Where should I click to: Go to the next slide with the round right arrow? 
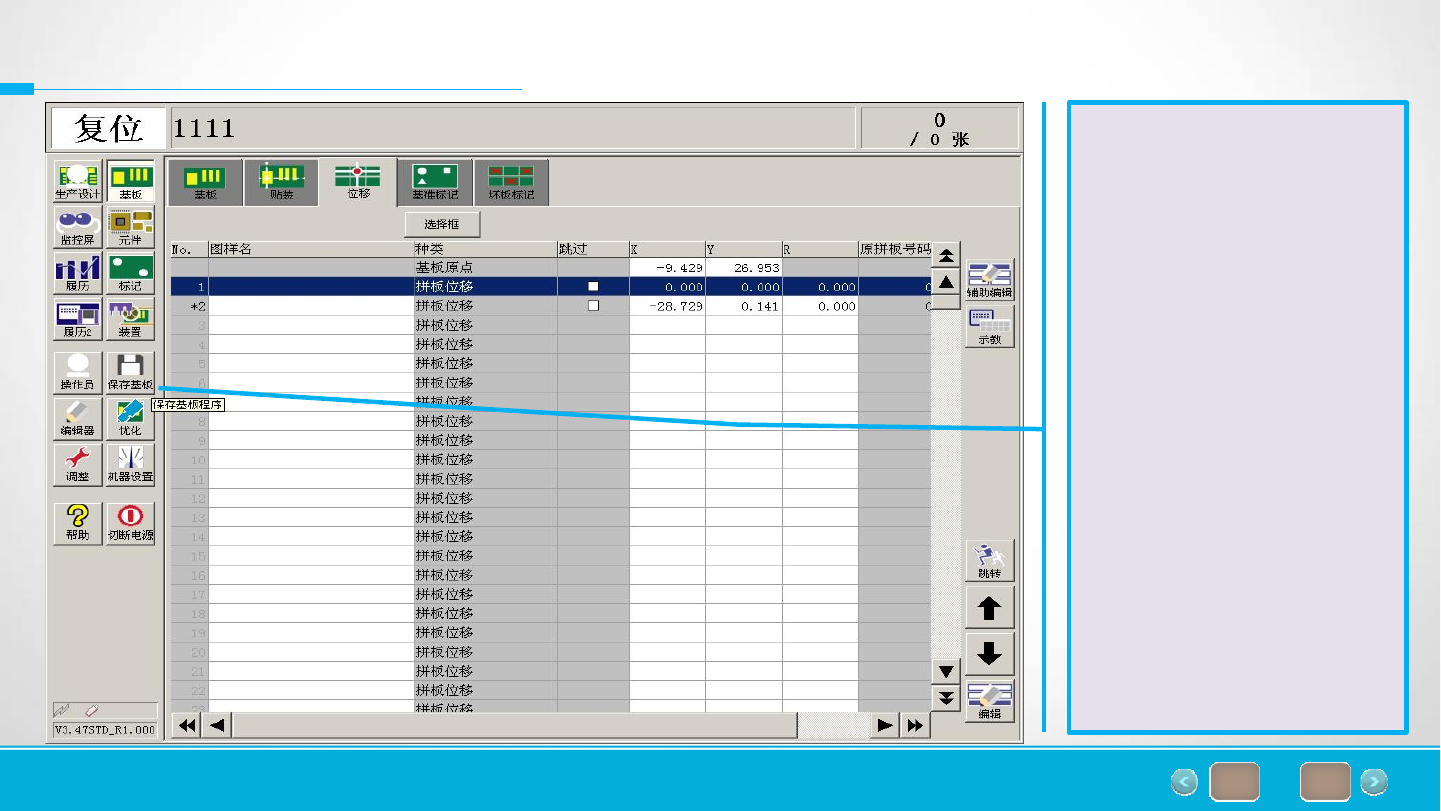(1374, 782)
